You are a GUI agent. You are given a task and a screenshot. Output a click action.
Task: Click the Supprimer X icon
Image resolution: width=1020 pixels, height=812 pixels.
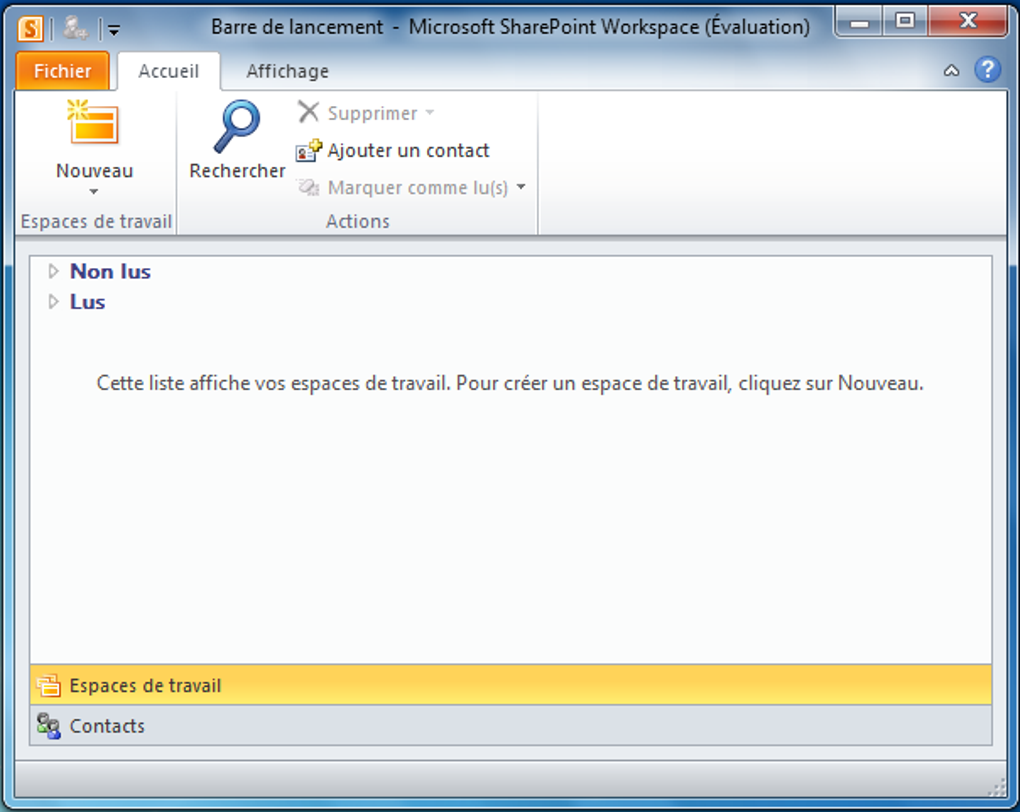(x=308, y=112)
